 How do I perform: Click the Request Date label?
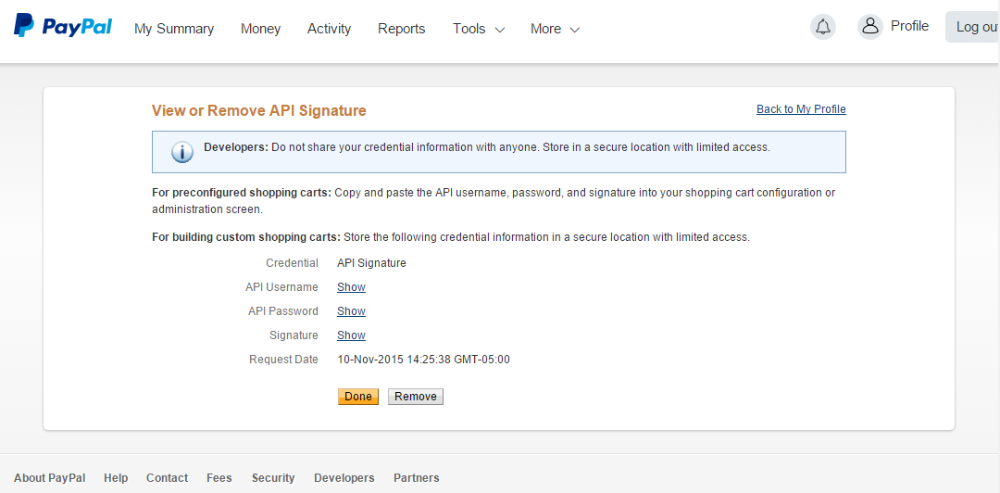coord(284,360)
